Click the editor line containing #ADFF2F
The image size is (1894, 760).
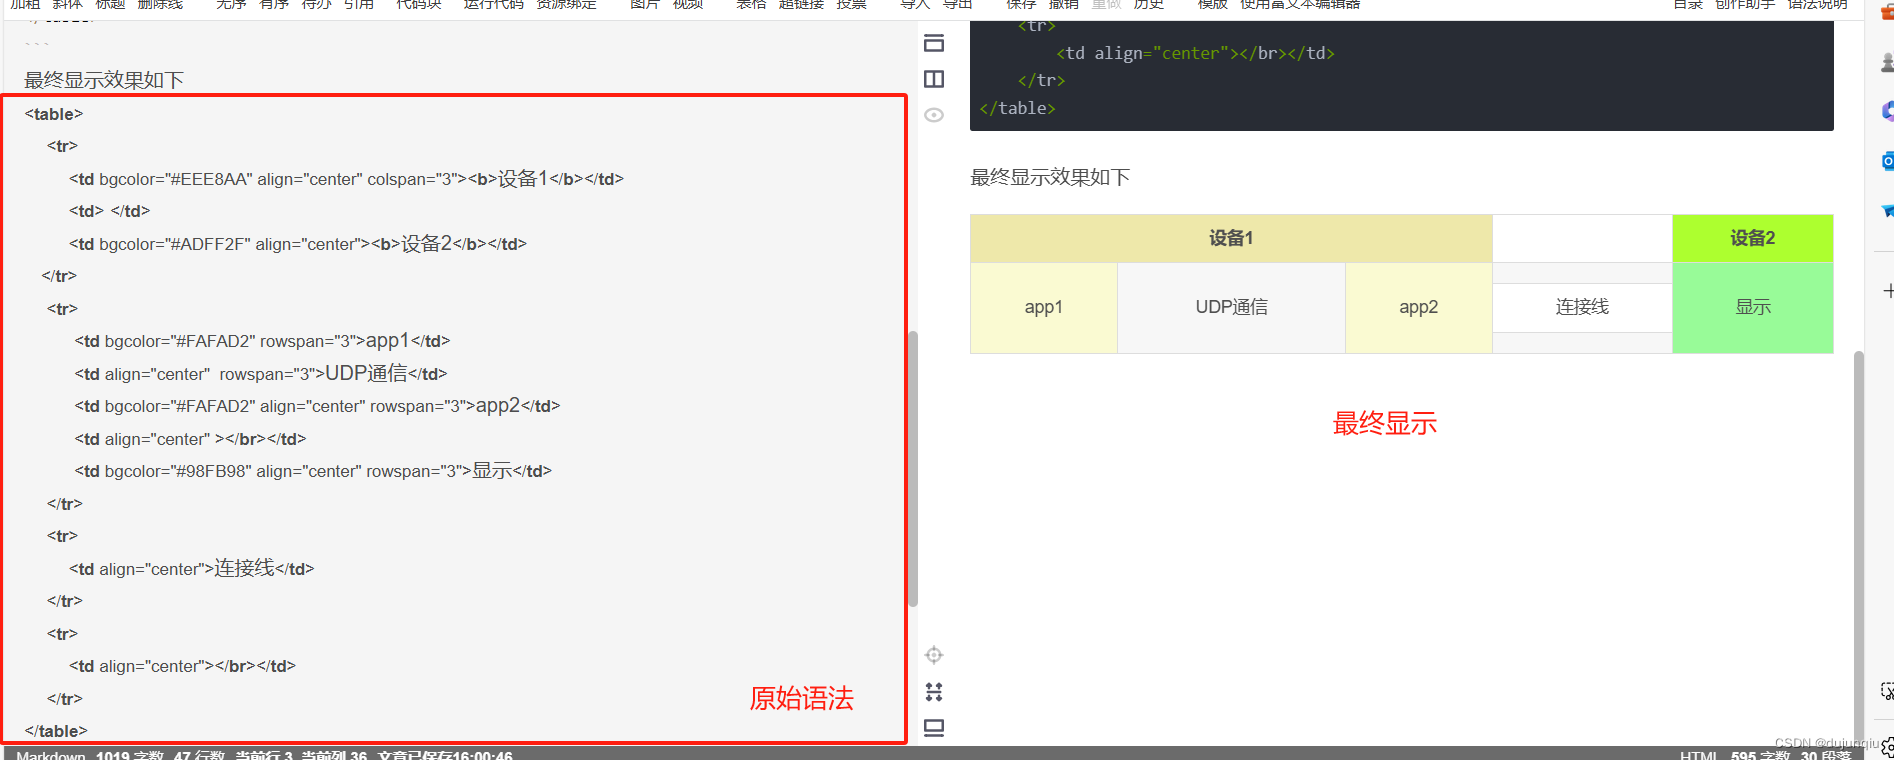coord(298,244)
